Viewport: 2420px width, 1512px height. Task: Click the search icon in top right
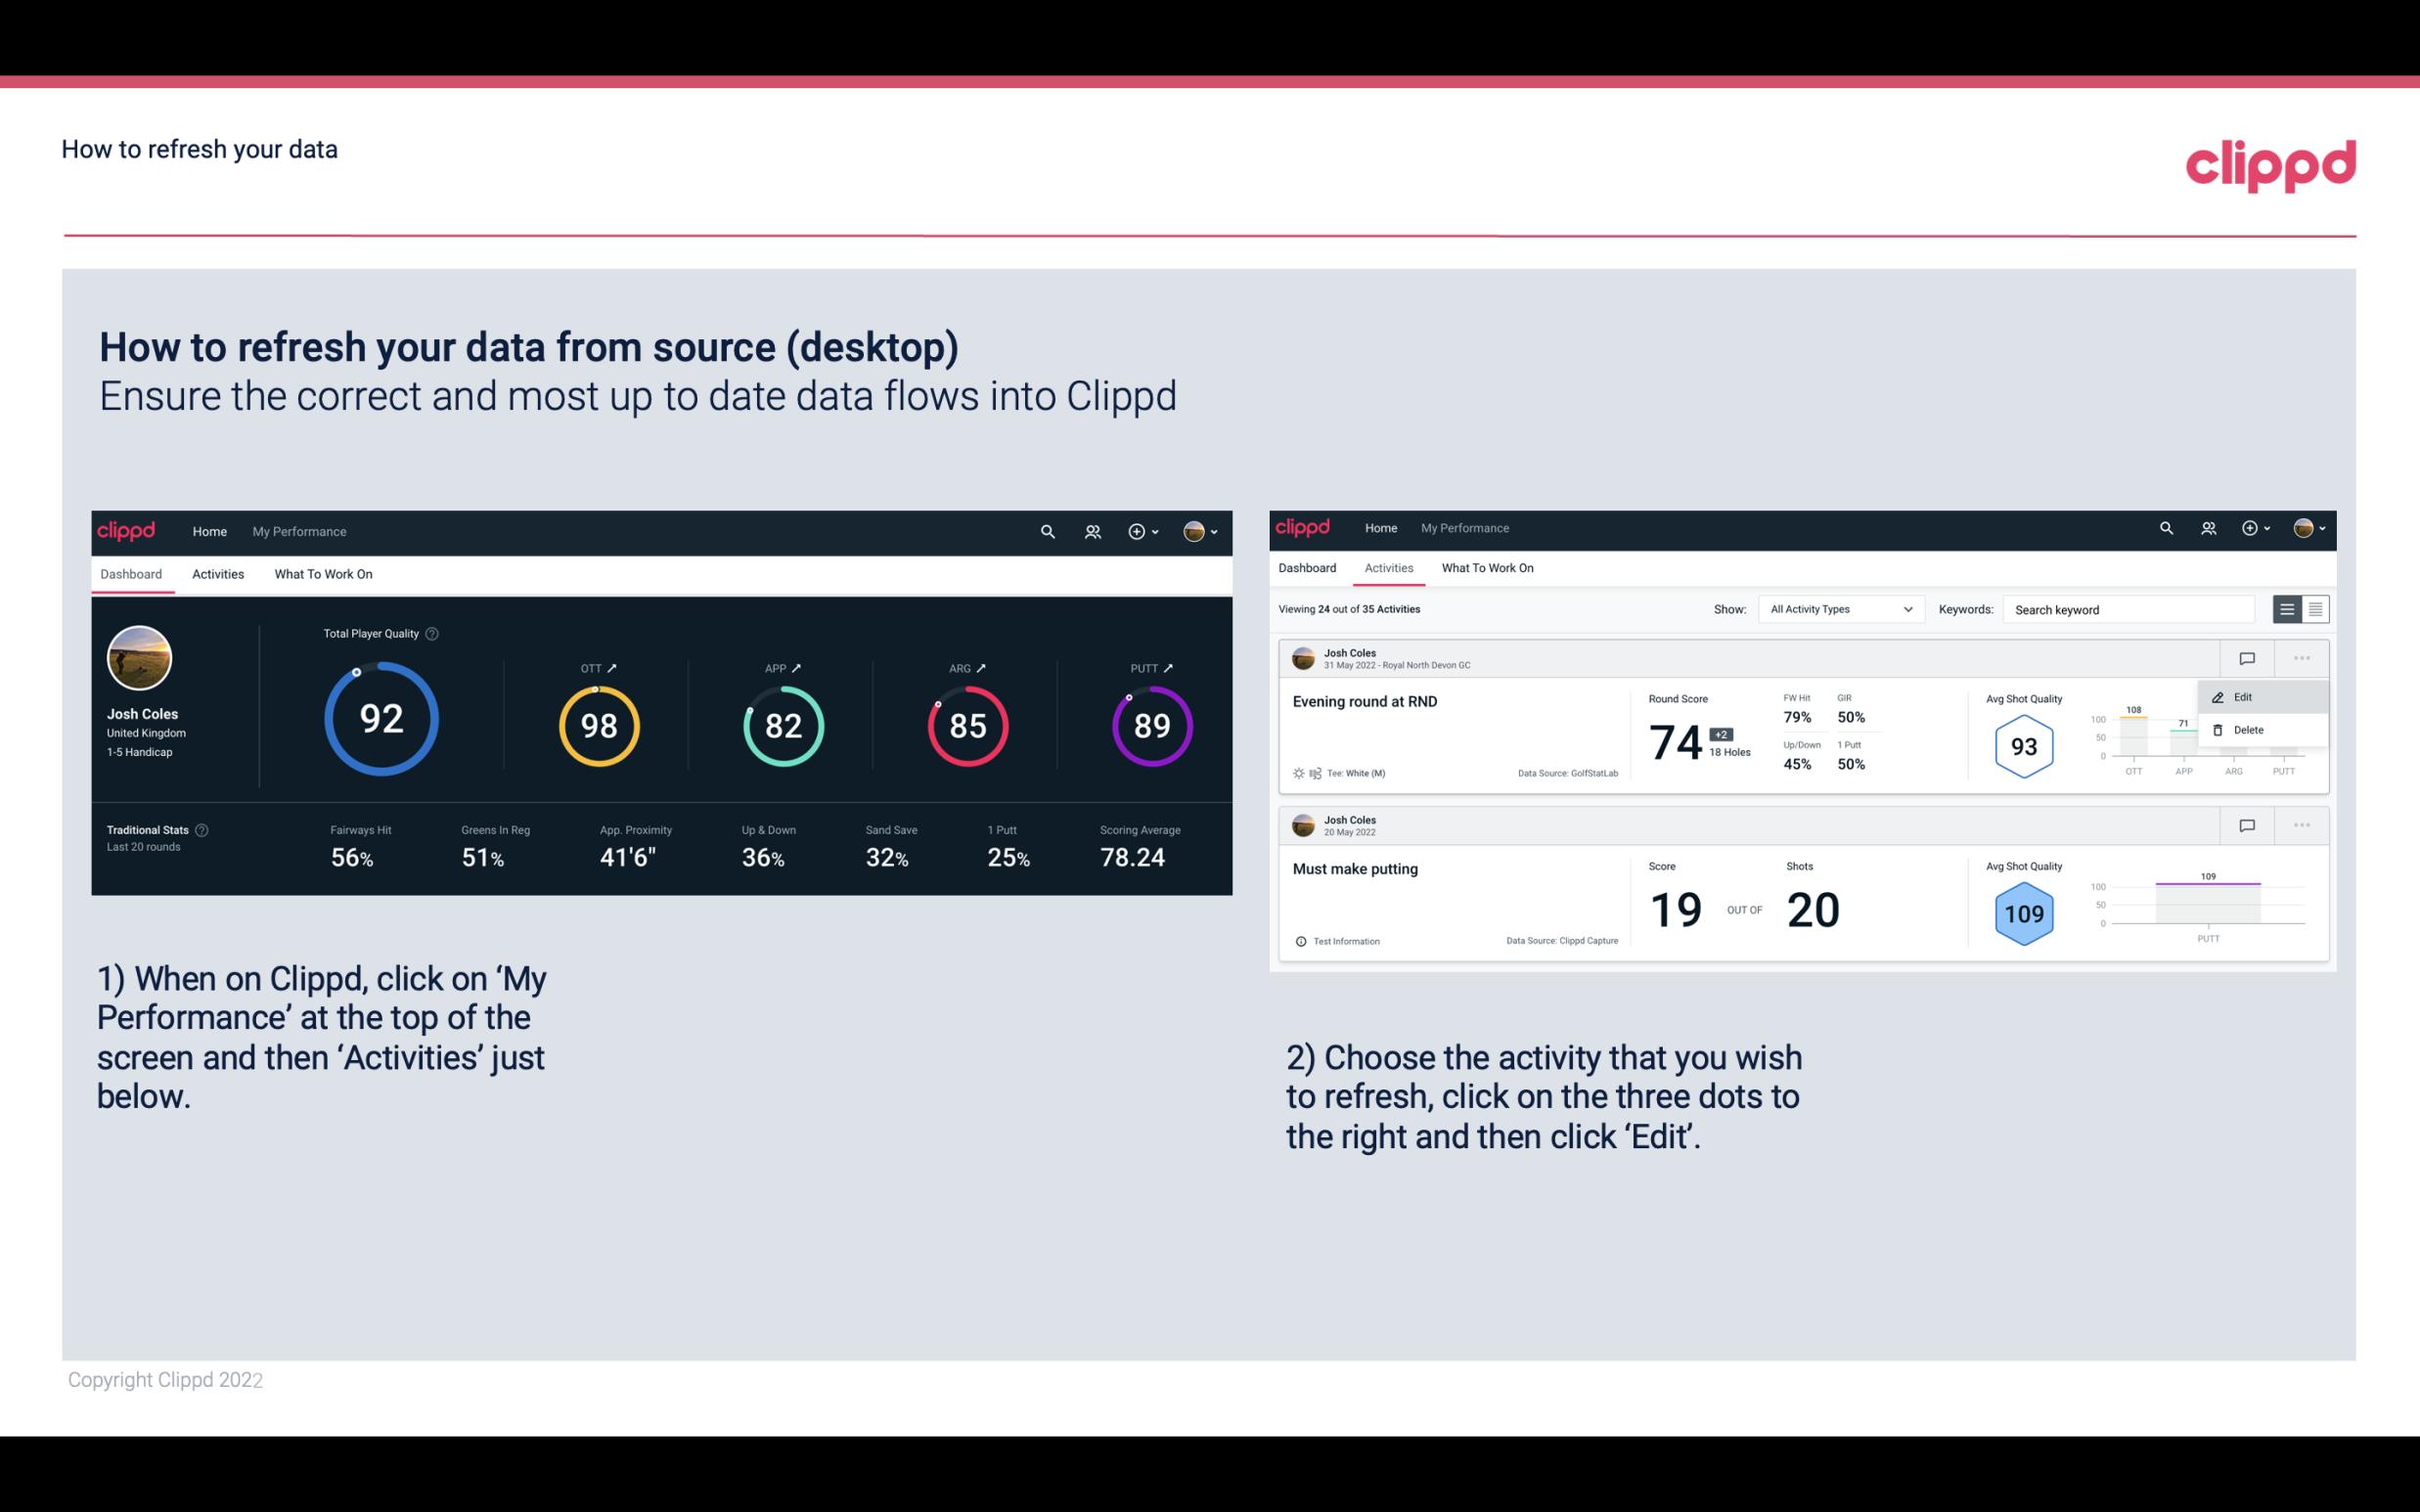click(2166, 529)
